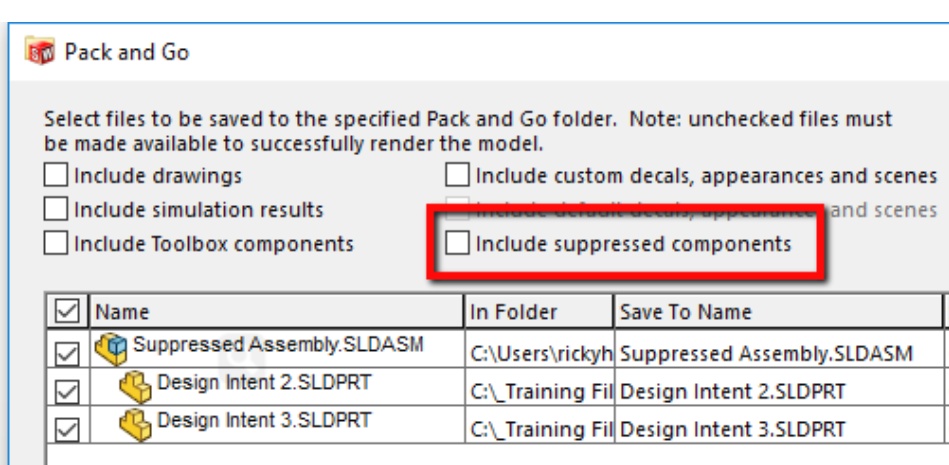The height and width of the screenshot is (465, 949).
Task: Check Include Toolbox components box
Action: click(x=56, y=243)
